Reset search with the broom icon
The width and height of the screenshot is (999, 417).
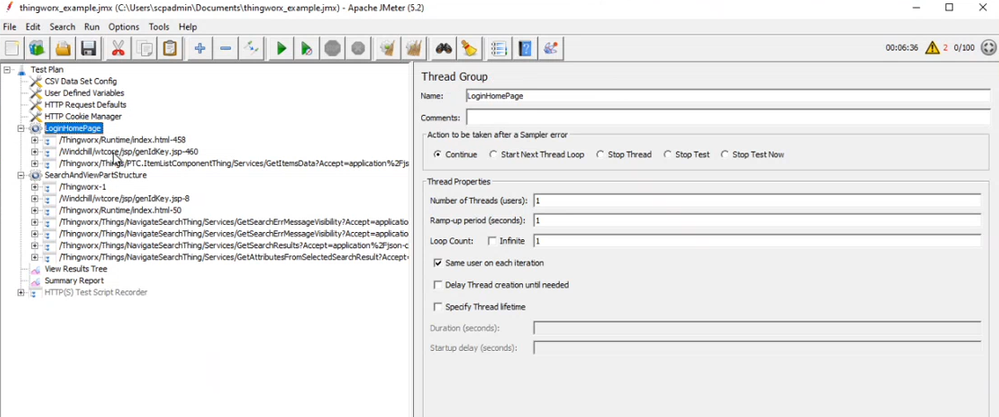click(469, 48)
